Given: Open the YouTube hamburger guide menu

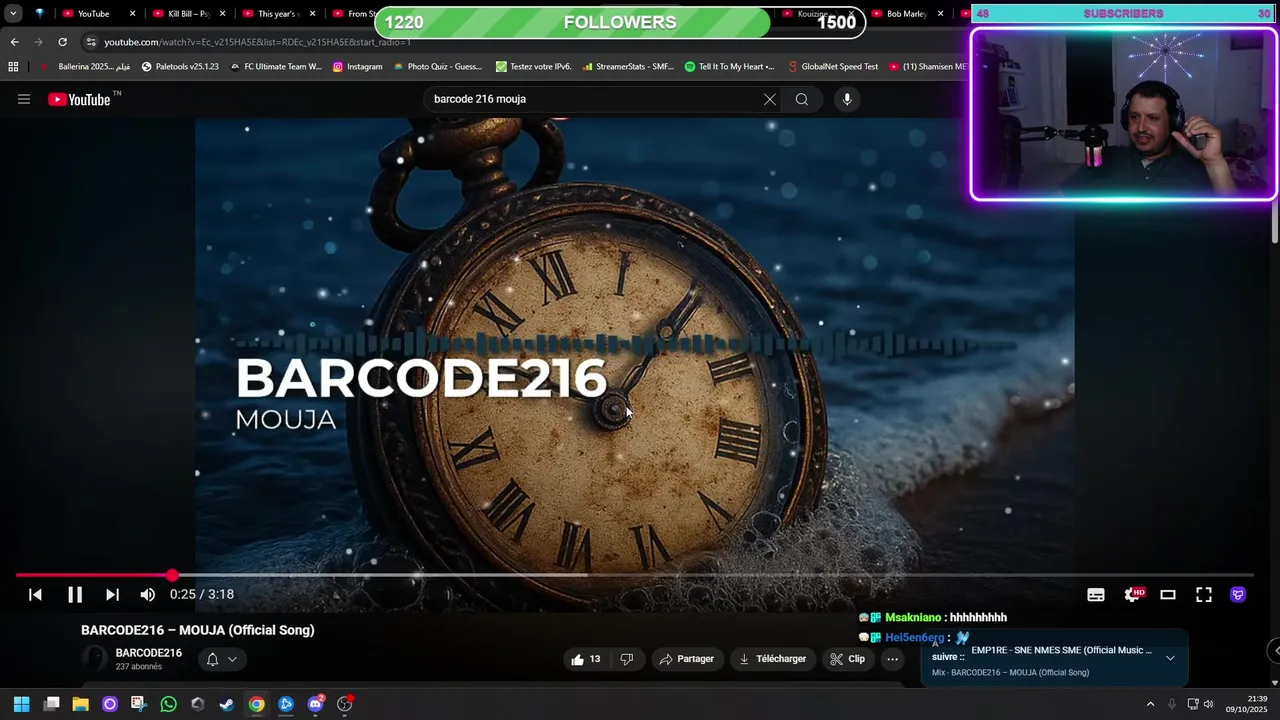Looking at the screenshot, I should coord(24,99).
